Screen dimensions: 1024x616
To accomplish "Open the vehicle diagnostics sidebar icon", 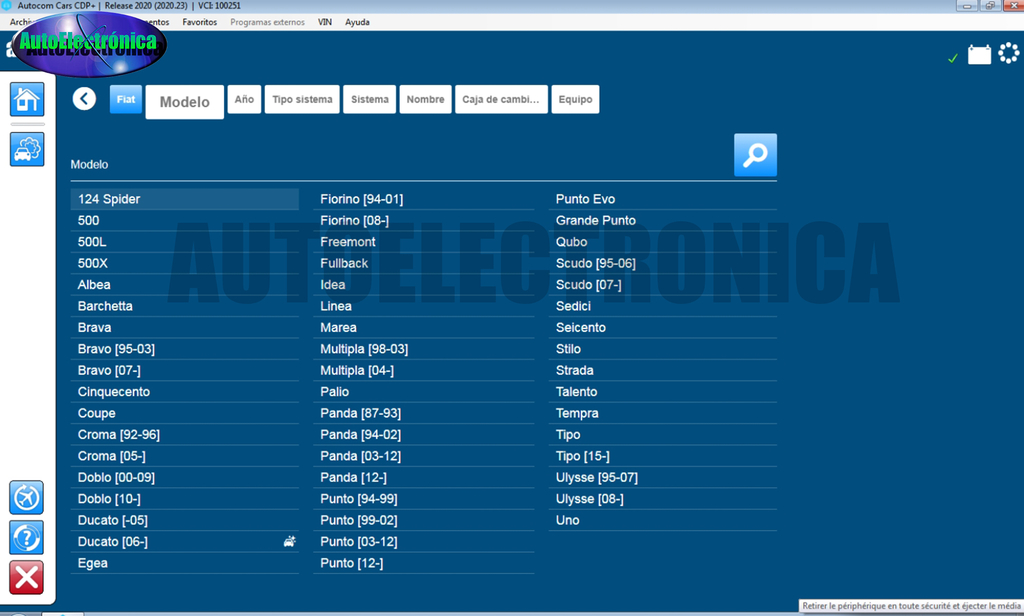I will tap(27, 149).
